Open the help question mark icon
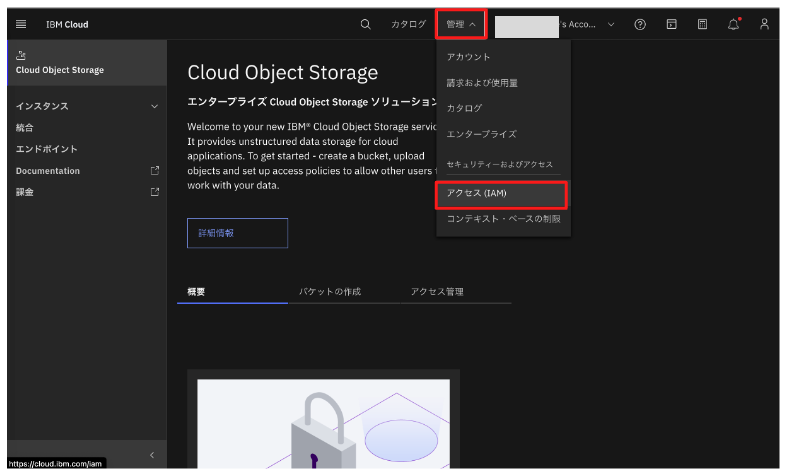 pyautogui.click(x=640, y=24)
